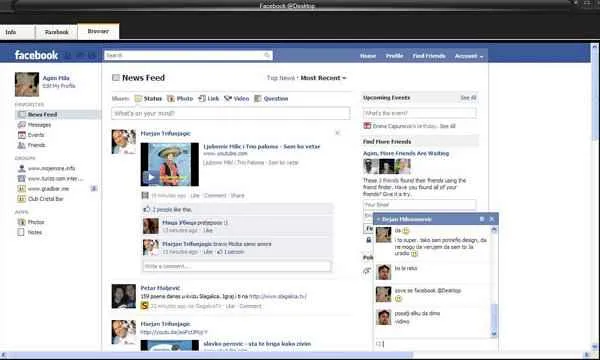Click Edit My Profile link
Image resolution: width=600 pixels, height=360 pixels.
tap(59, 86)
